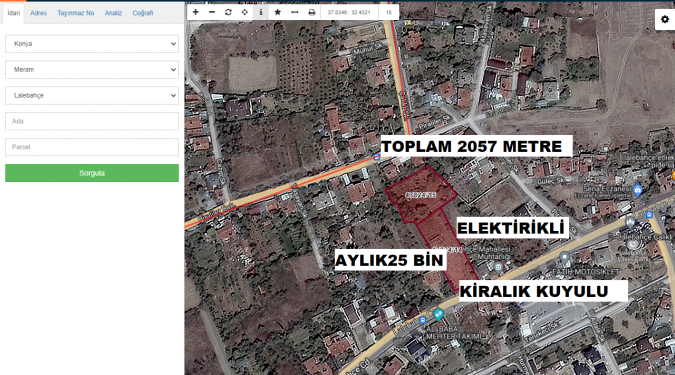Click the green Sorgula button

coord(92,173)
